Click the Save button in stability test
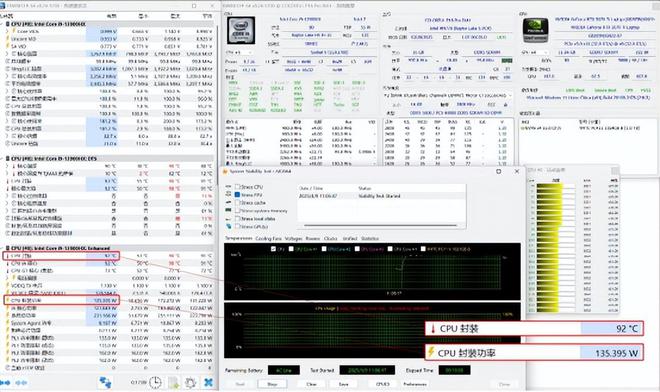 343,384
